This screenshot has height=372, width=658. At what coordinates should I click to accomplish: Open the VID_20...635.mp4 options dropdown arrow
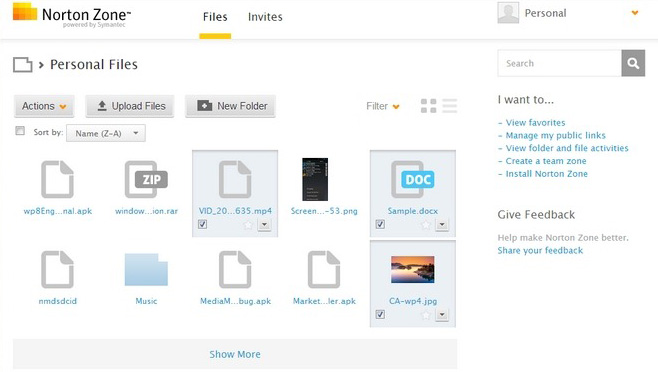pyautogui.click(x=264, y=225)
